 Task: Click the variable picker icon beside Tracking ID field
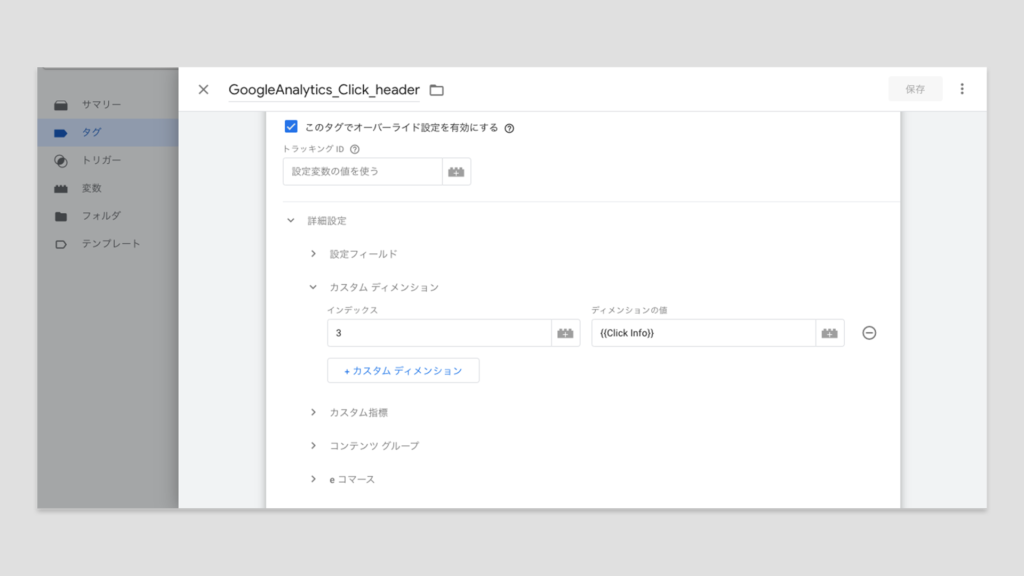click(456, 172)
